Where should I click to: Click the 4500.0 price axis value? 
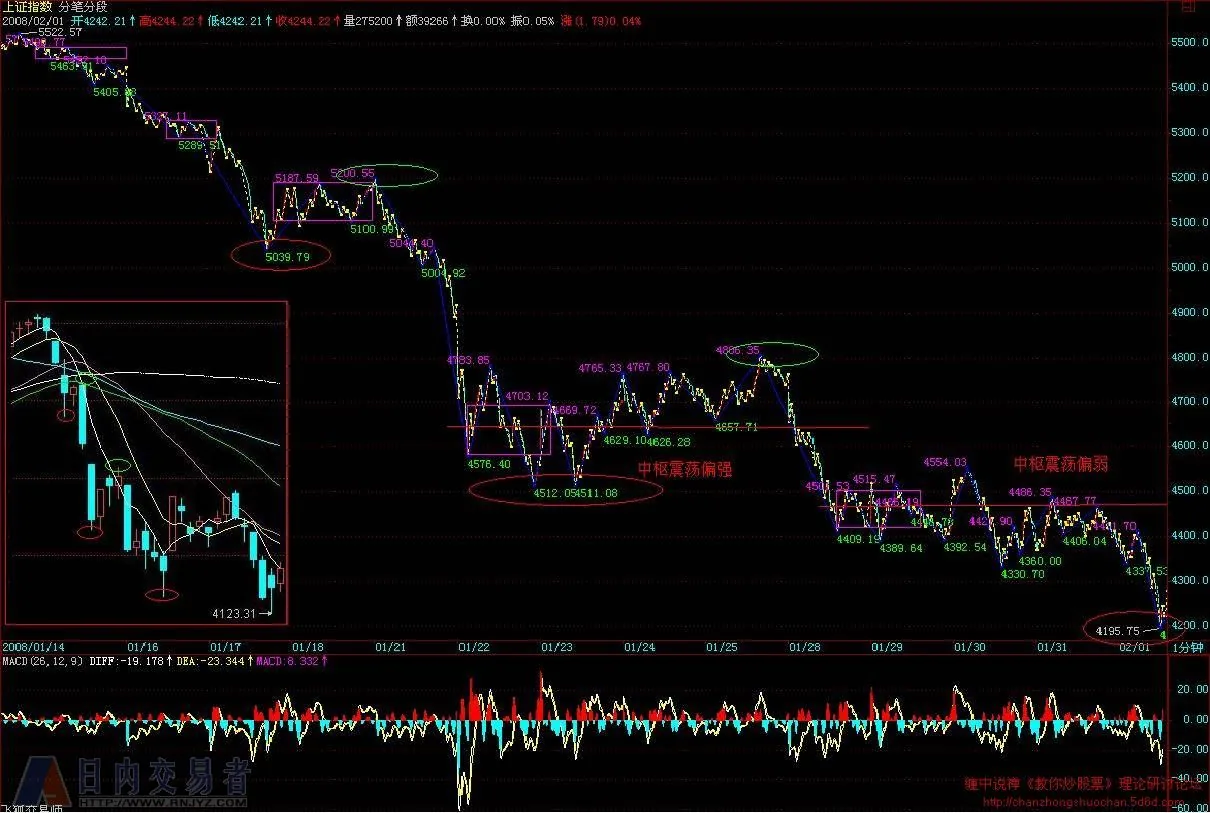tap(1188, 491)
